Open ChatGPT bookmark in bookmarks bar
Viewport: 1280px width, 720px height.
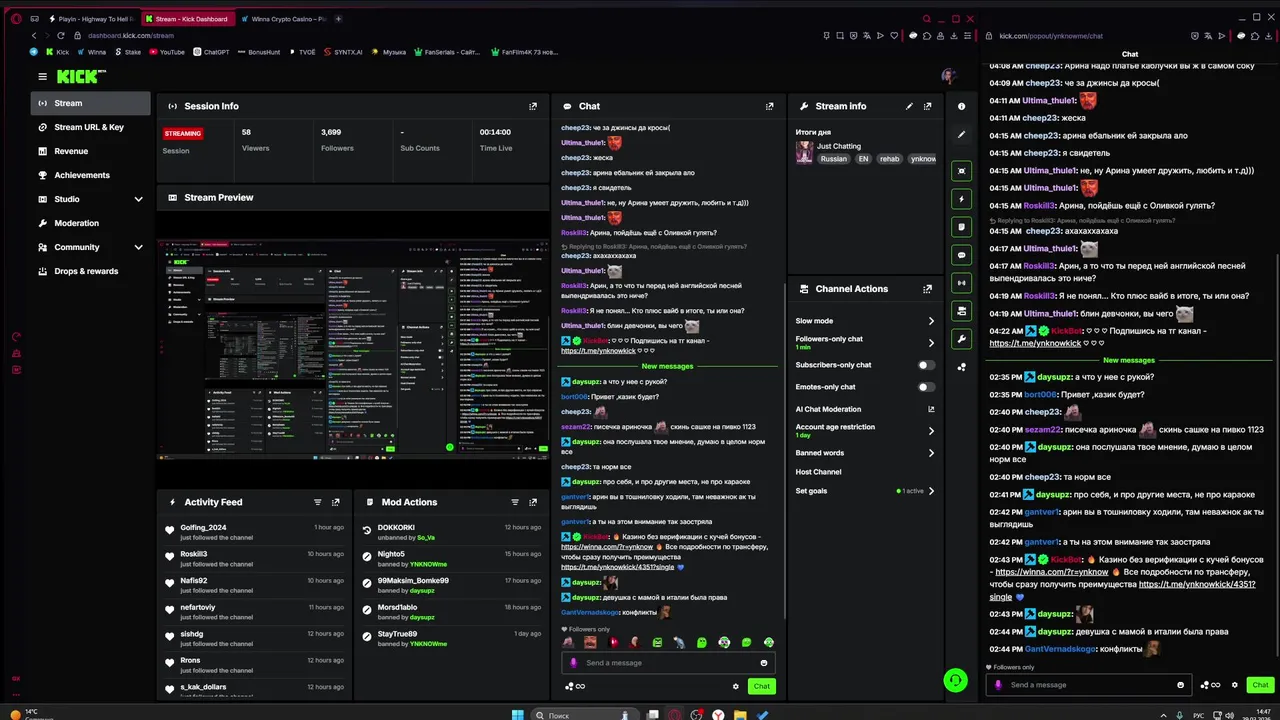click(x=211, y=52)
